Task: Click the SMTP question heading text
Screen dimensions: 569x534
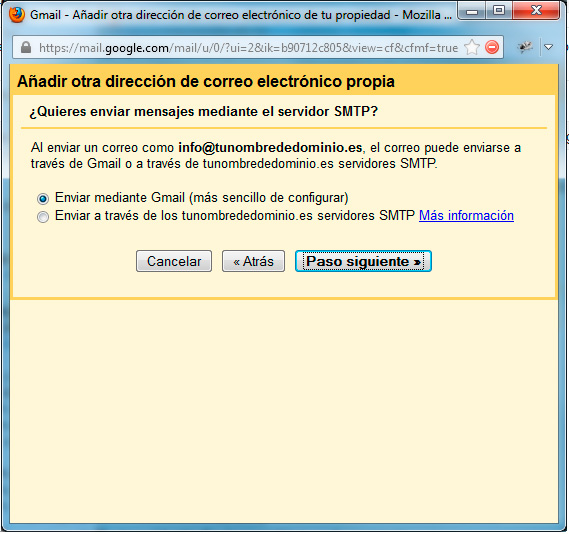Action: pyautogui.click(x=204, y=111)
